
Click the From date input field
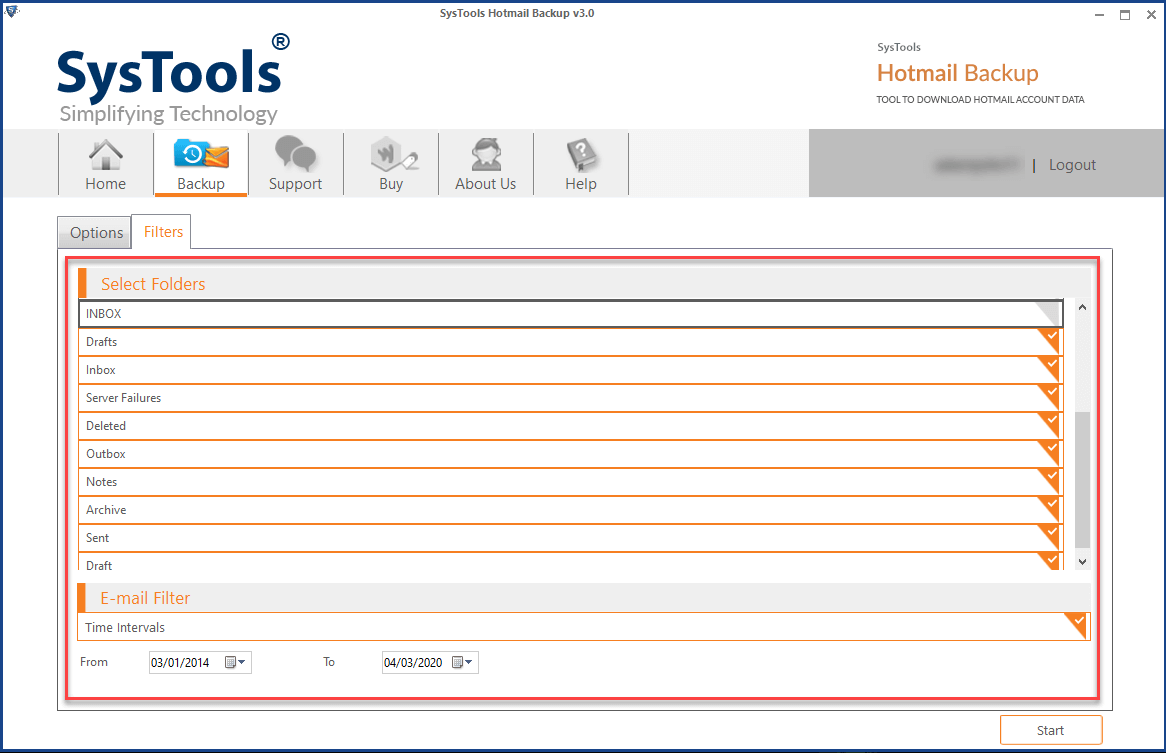point(183,662)
